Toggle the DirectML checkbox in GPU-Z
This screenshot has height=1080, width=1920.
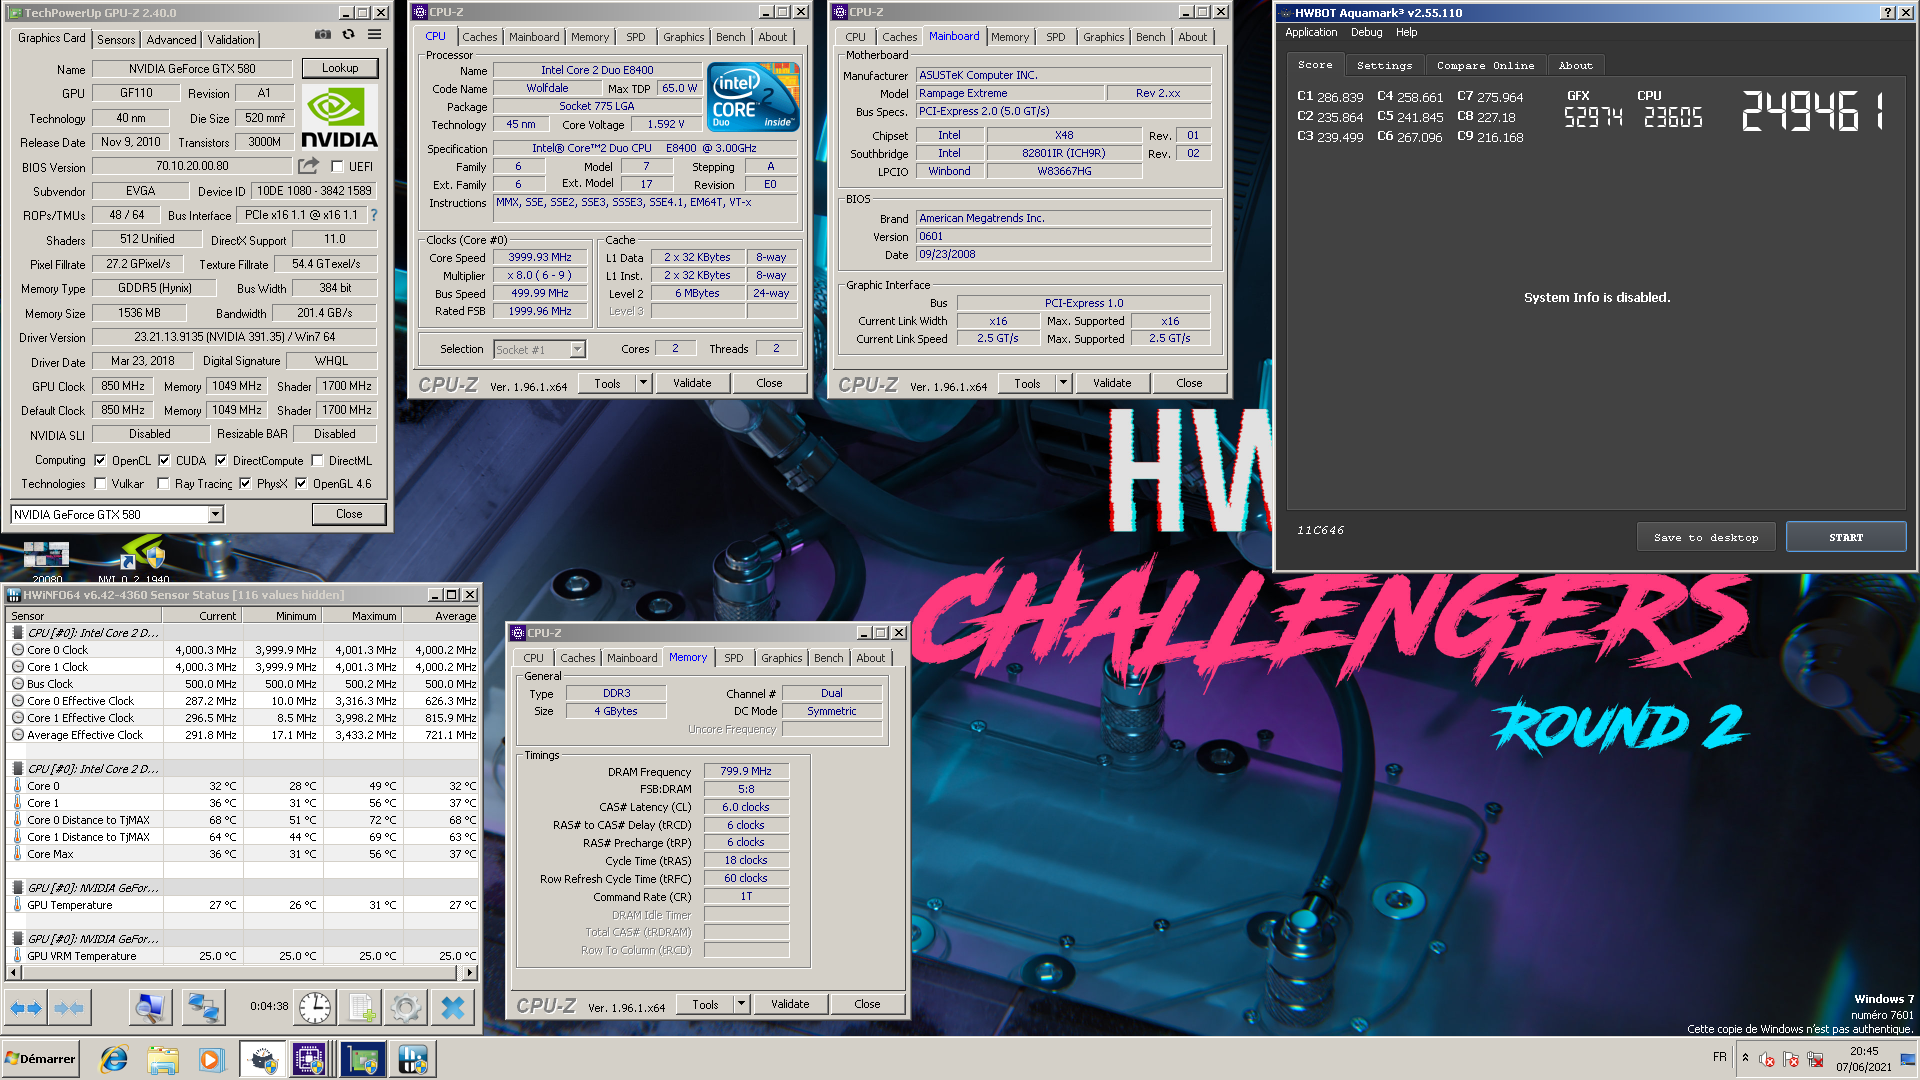click(317, 461)
